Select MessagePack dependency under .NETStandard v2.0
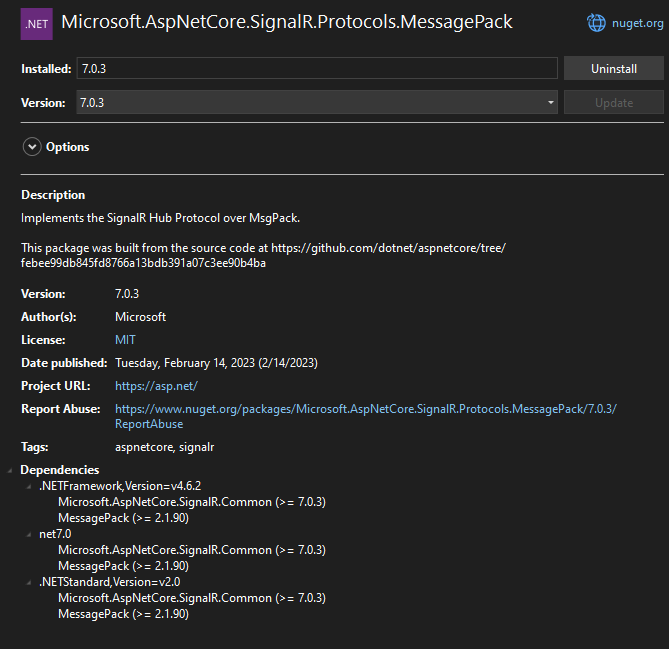The height and width of the screenshot is (649, 669). 123,614
